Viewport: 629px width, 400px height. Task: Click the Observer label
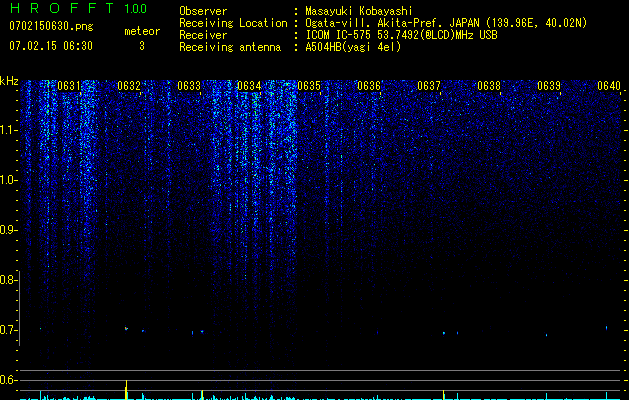203,11
